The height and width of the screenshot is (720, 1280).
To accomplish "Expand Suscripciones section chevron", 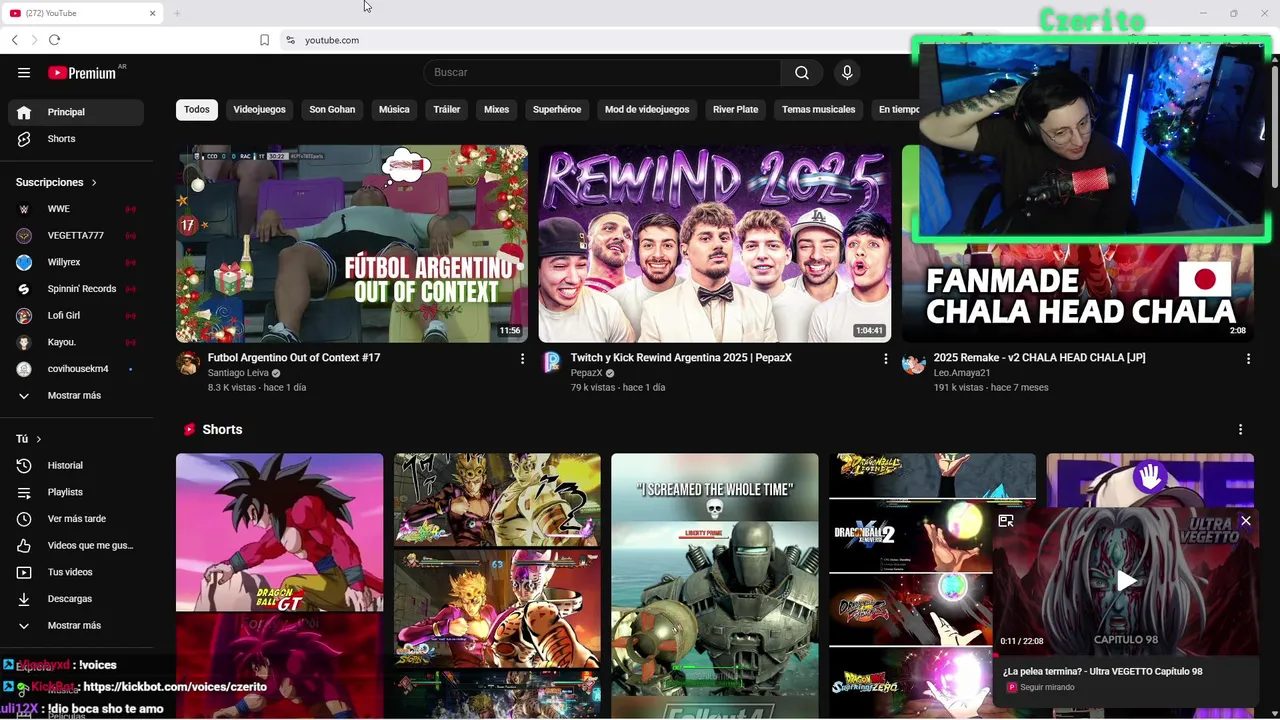I will (x=94, y=182).
